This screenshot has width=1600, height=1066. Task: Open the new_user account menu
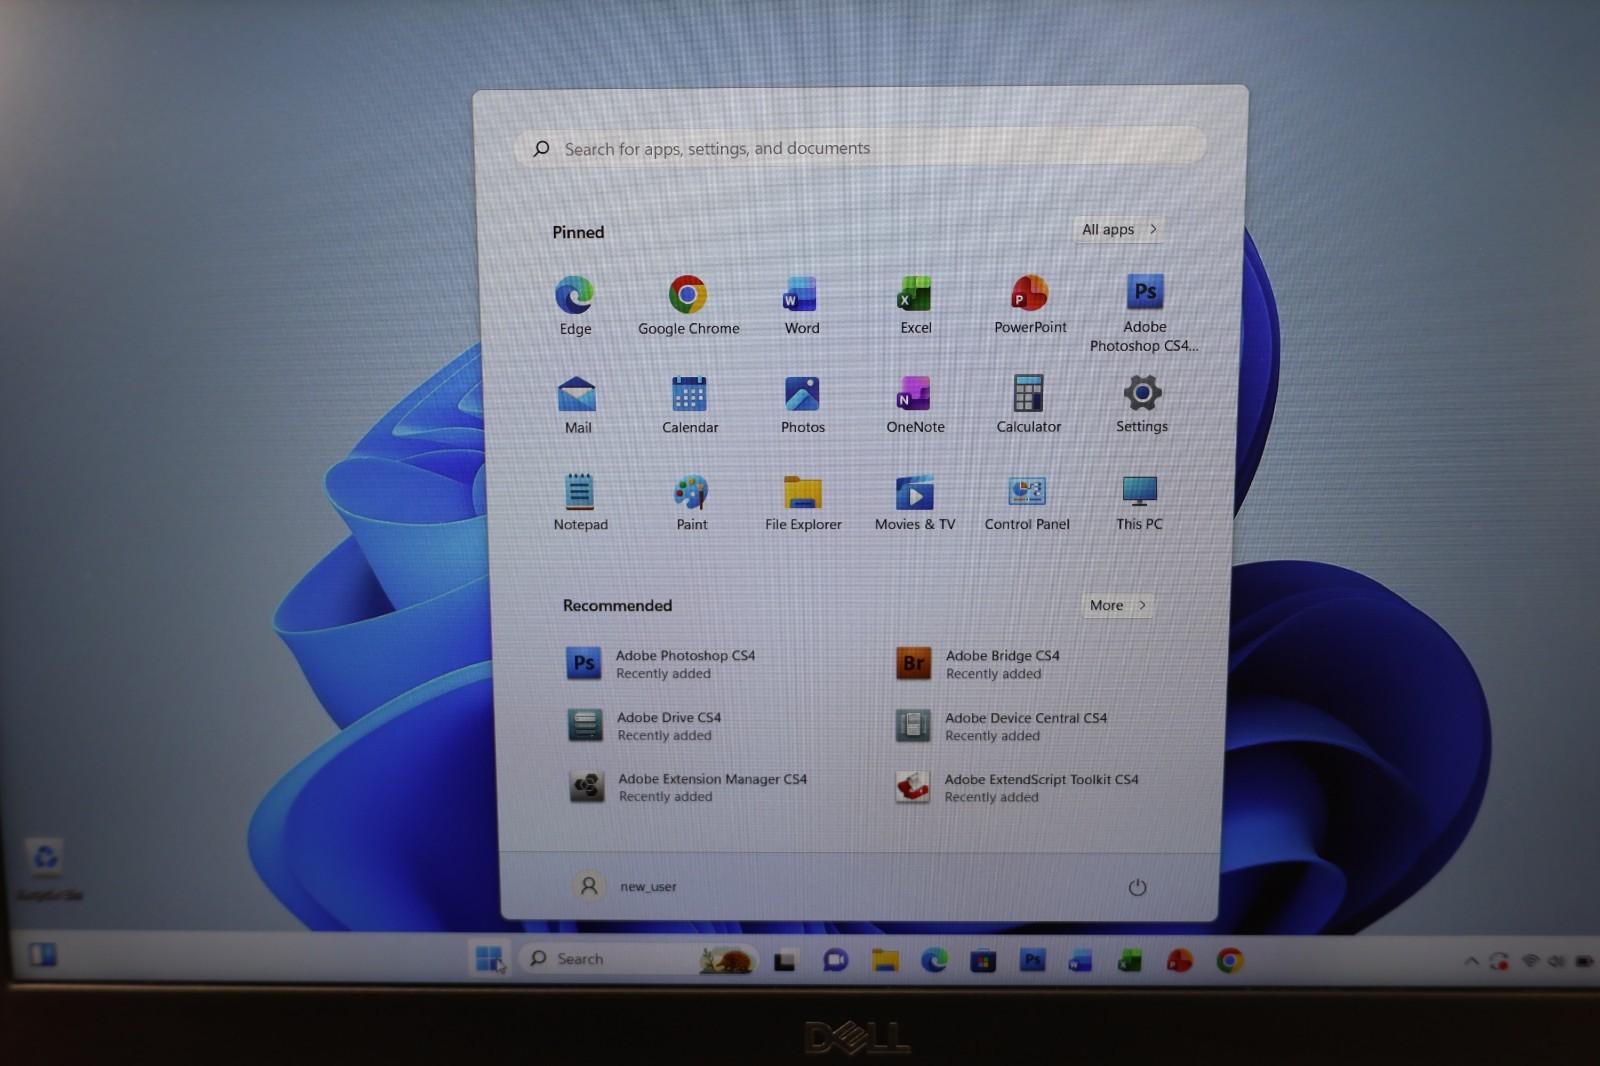[x=626, y=886]
